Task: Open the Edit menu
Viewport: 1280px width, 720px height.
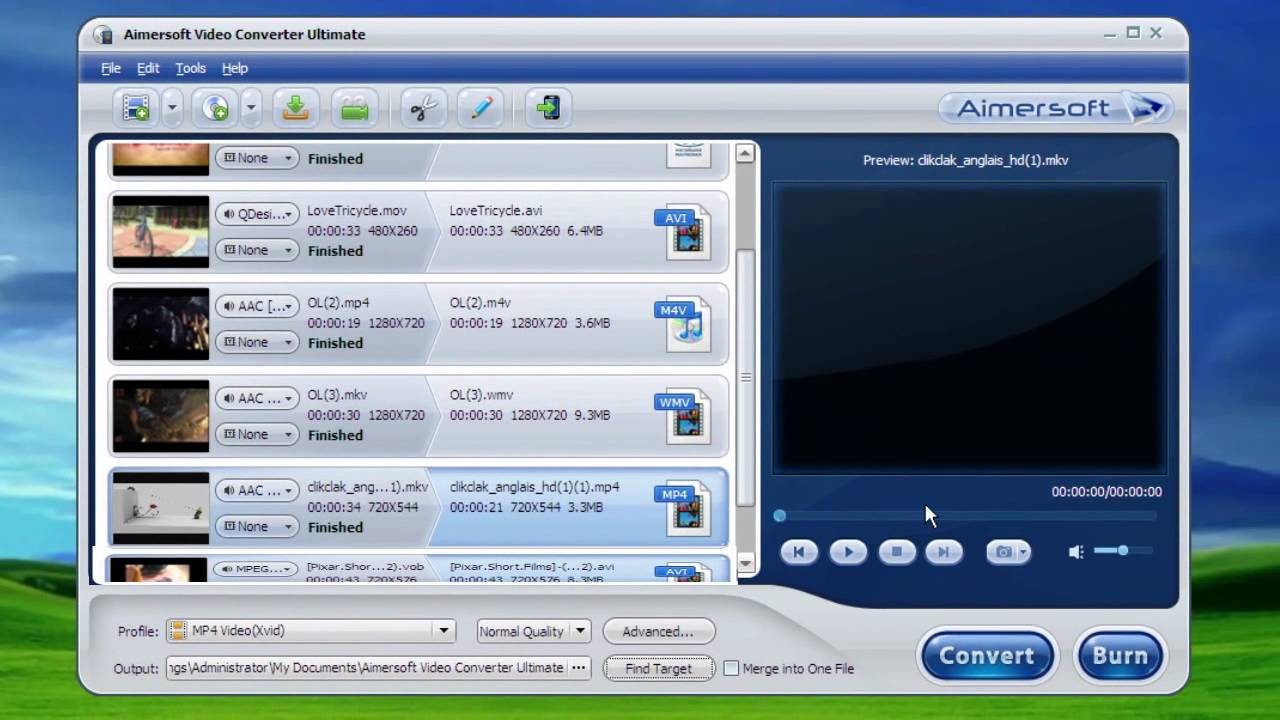Action: [x=148, y=68]
